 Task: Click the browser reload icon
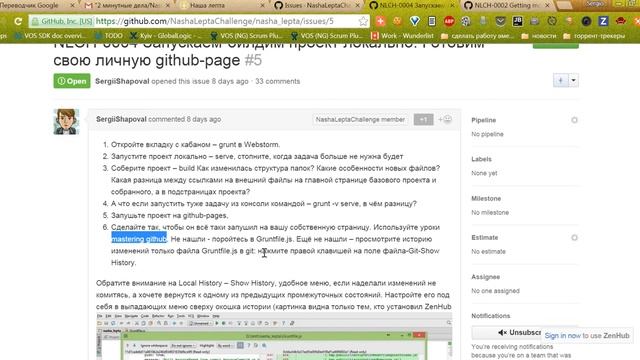tap(18, 21)
